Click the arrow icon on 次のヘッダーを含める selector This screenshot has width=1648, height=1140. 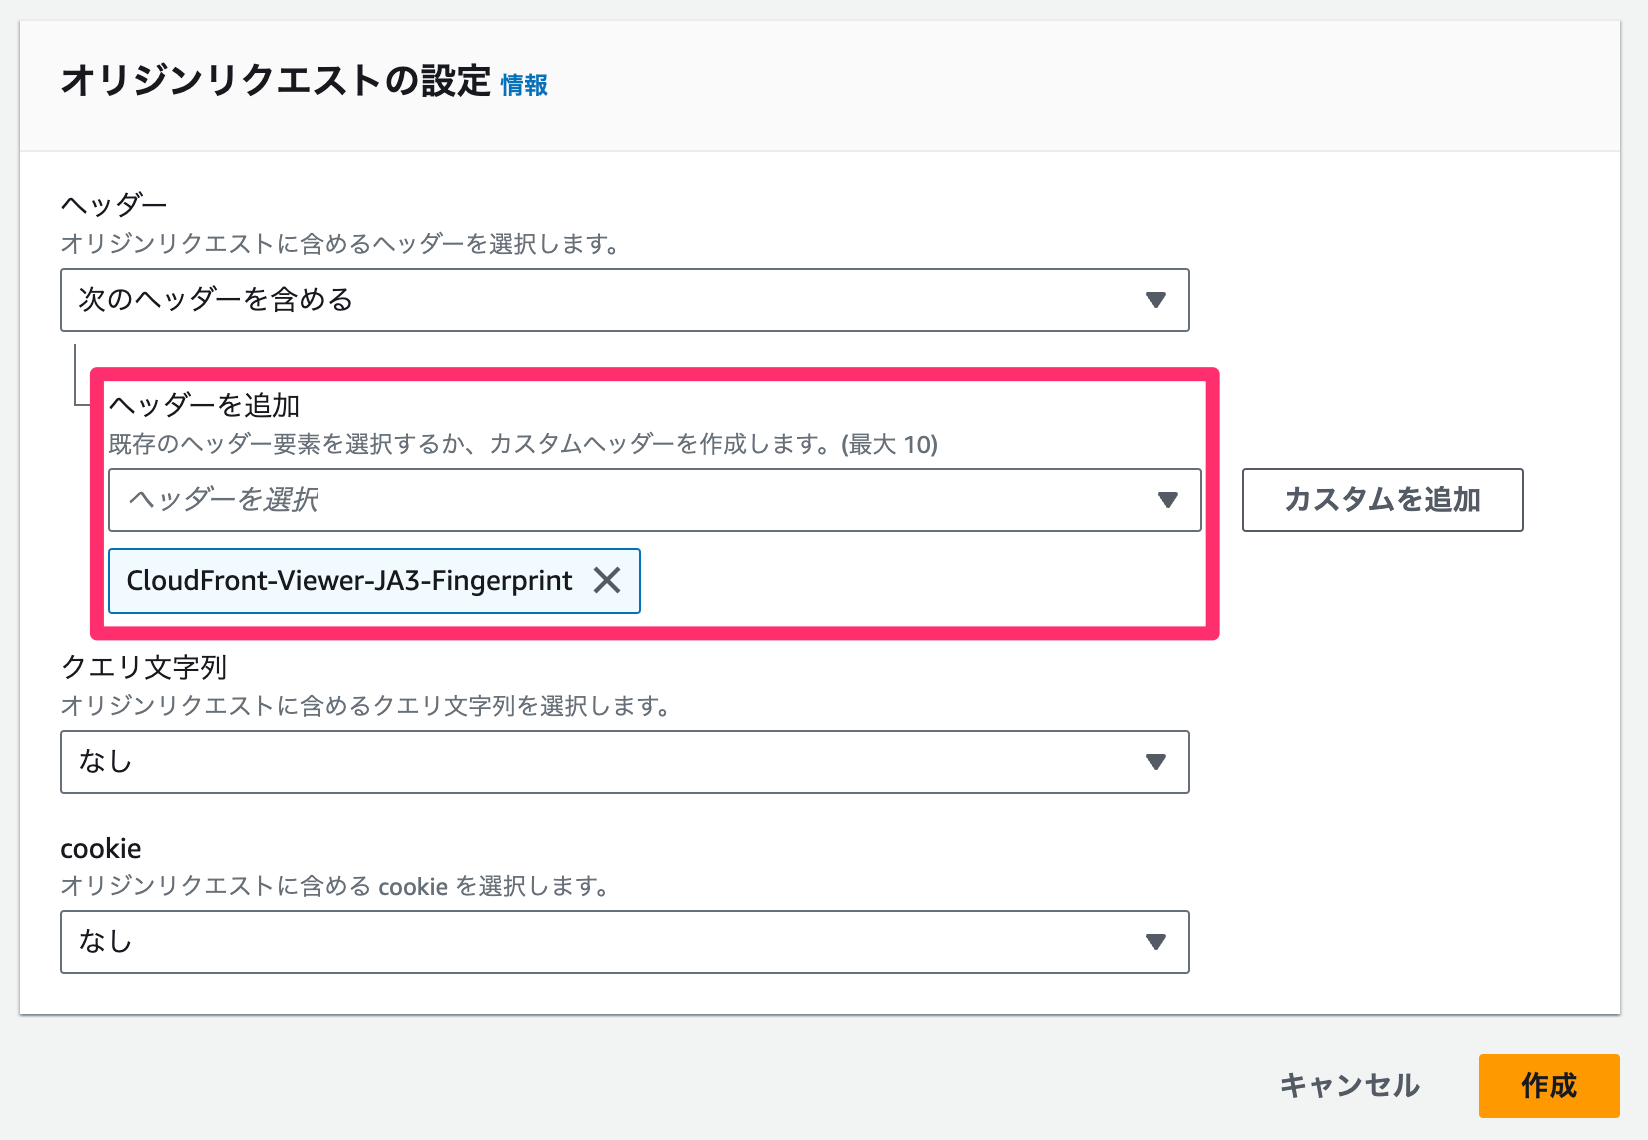pyautogui.click(x=1155, y=299)
